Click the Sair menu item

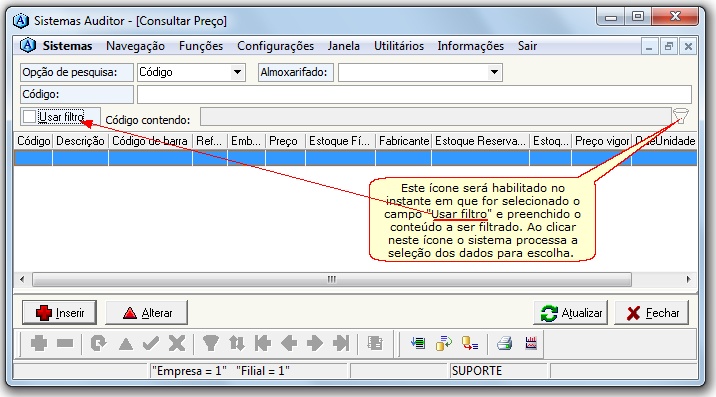(527, 46)
